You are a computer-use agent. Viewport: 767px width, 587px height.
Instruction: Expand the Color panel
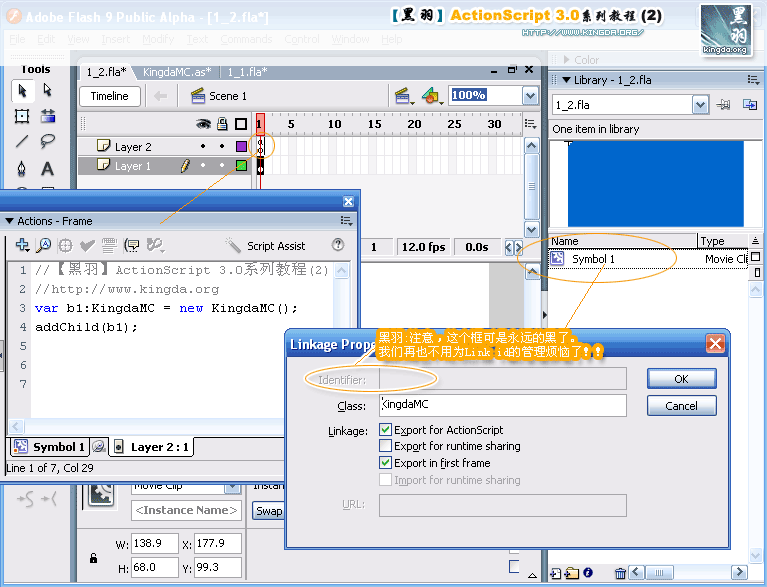coord(566,60)
